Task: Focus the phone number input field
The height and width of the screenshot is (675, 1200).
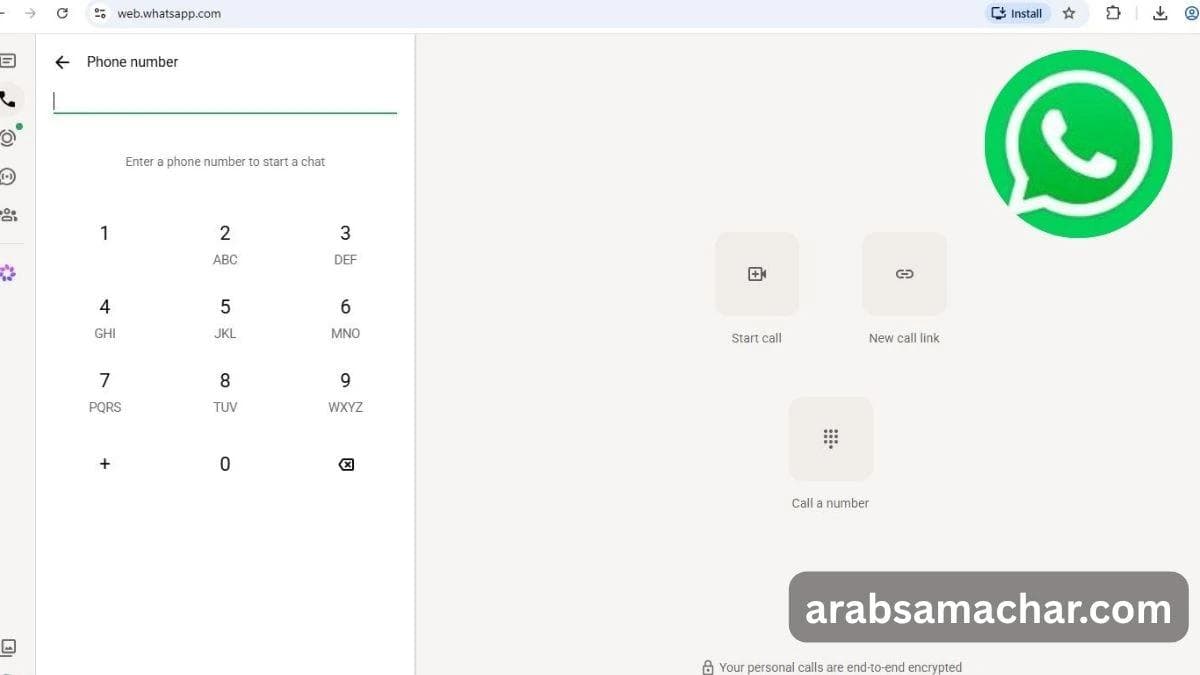Action: [225, 101]
